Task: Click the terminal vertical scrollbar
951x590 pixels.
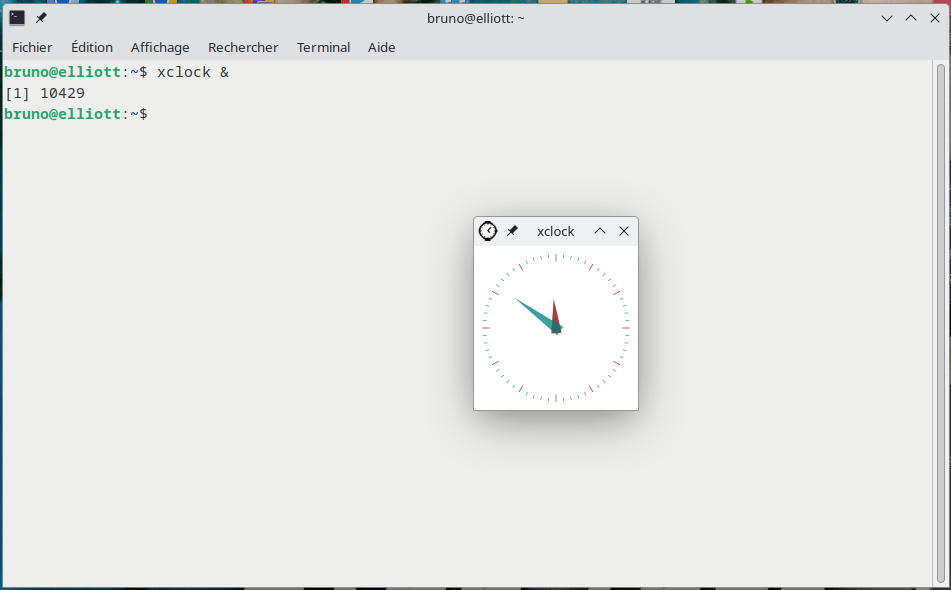Action: [x=940, y=320]
